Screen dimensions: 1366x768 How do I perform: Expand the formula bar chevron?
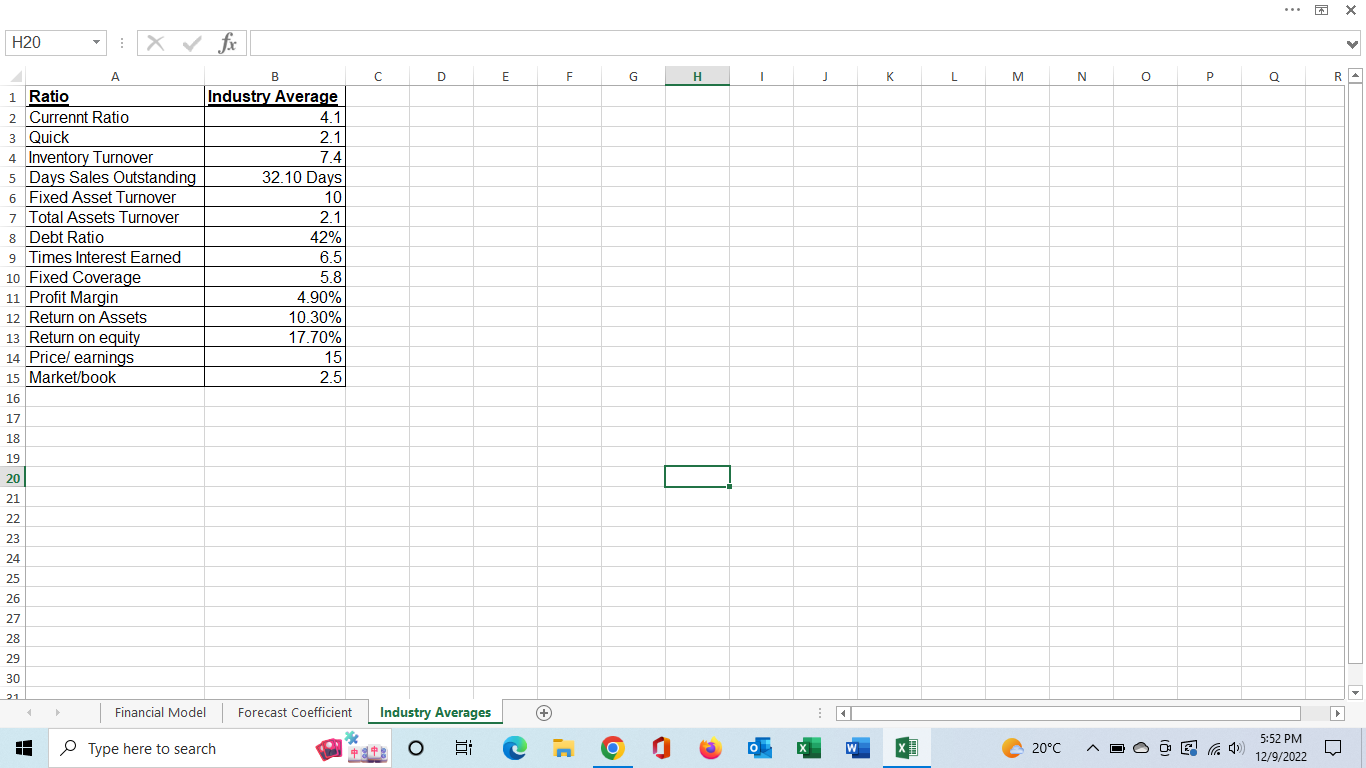point(1353,44)
